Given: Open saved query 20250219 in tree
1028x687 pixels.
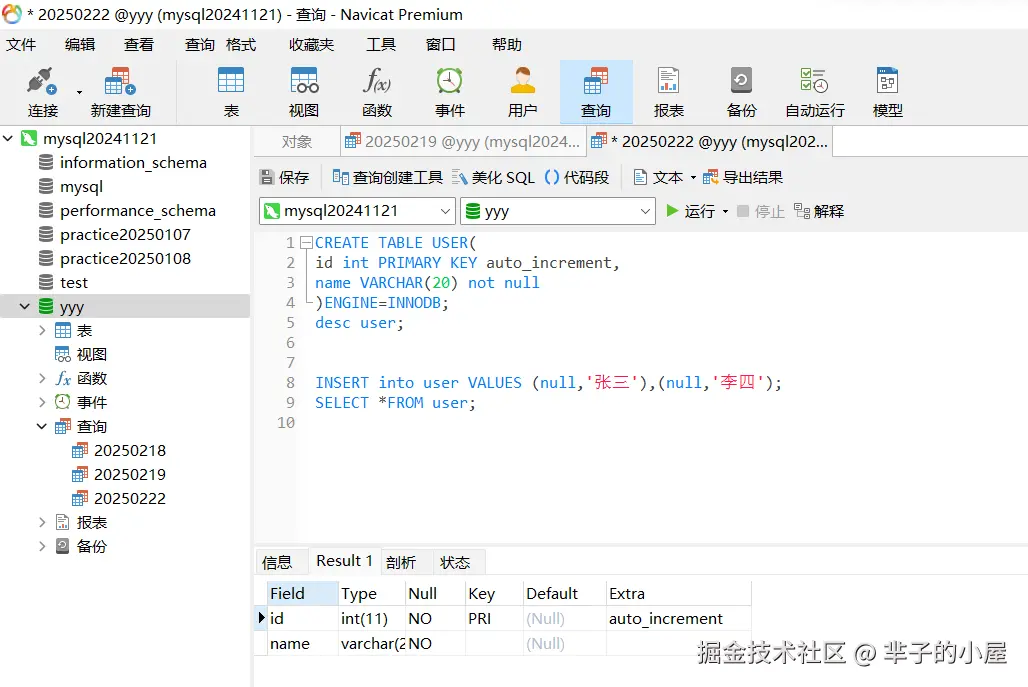Looking at the screenshot, I should [130, 475].
